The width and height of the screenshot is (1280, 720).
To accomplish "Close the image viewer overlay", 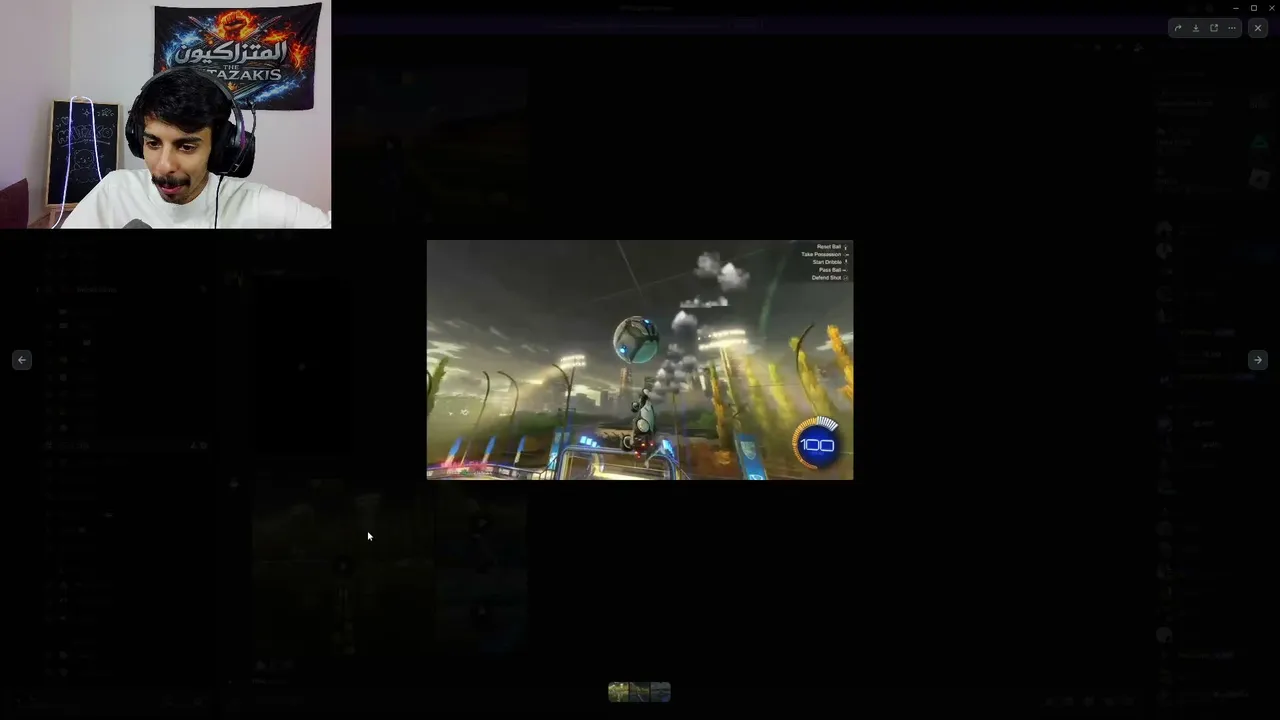I will coord(1258,28).
